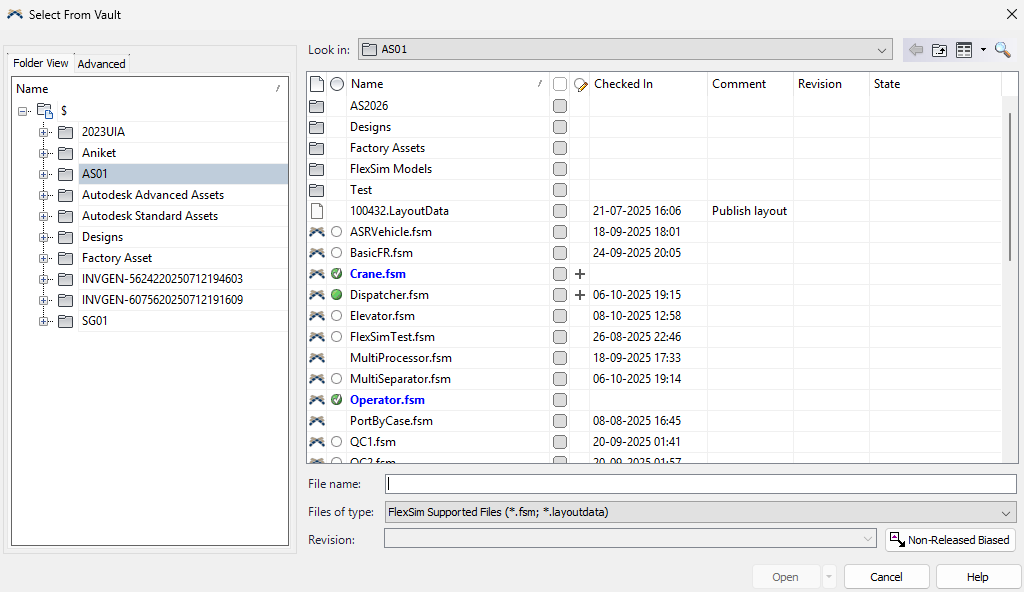
Task: Click the Up One Level folder icon
Action: pos(939,50)
